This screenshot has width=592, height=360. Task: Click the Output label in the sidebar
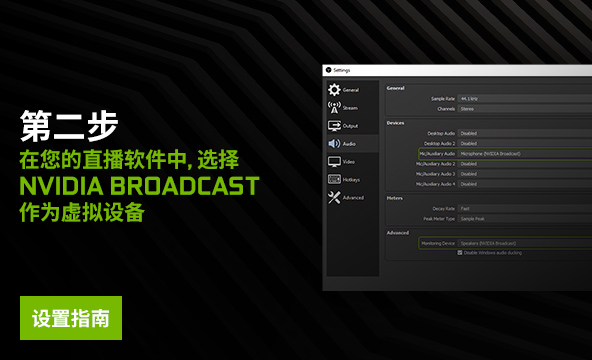click(350, 126)
